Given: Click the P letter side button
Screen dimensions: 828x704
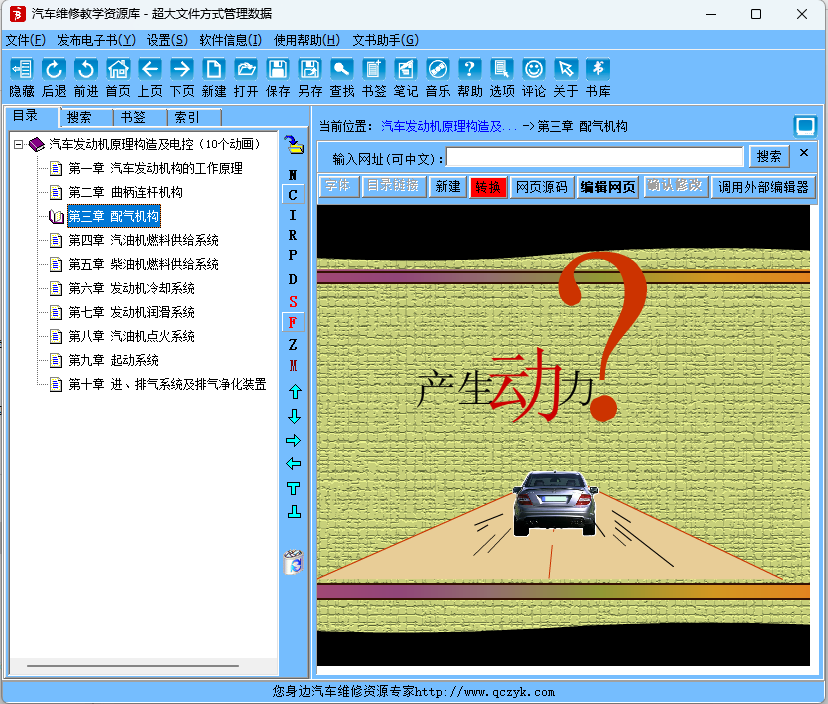Looking at the screenshot, I should pyautogui.click(x=293, y=255).
